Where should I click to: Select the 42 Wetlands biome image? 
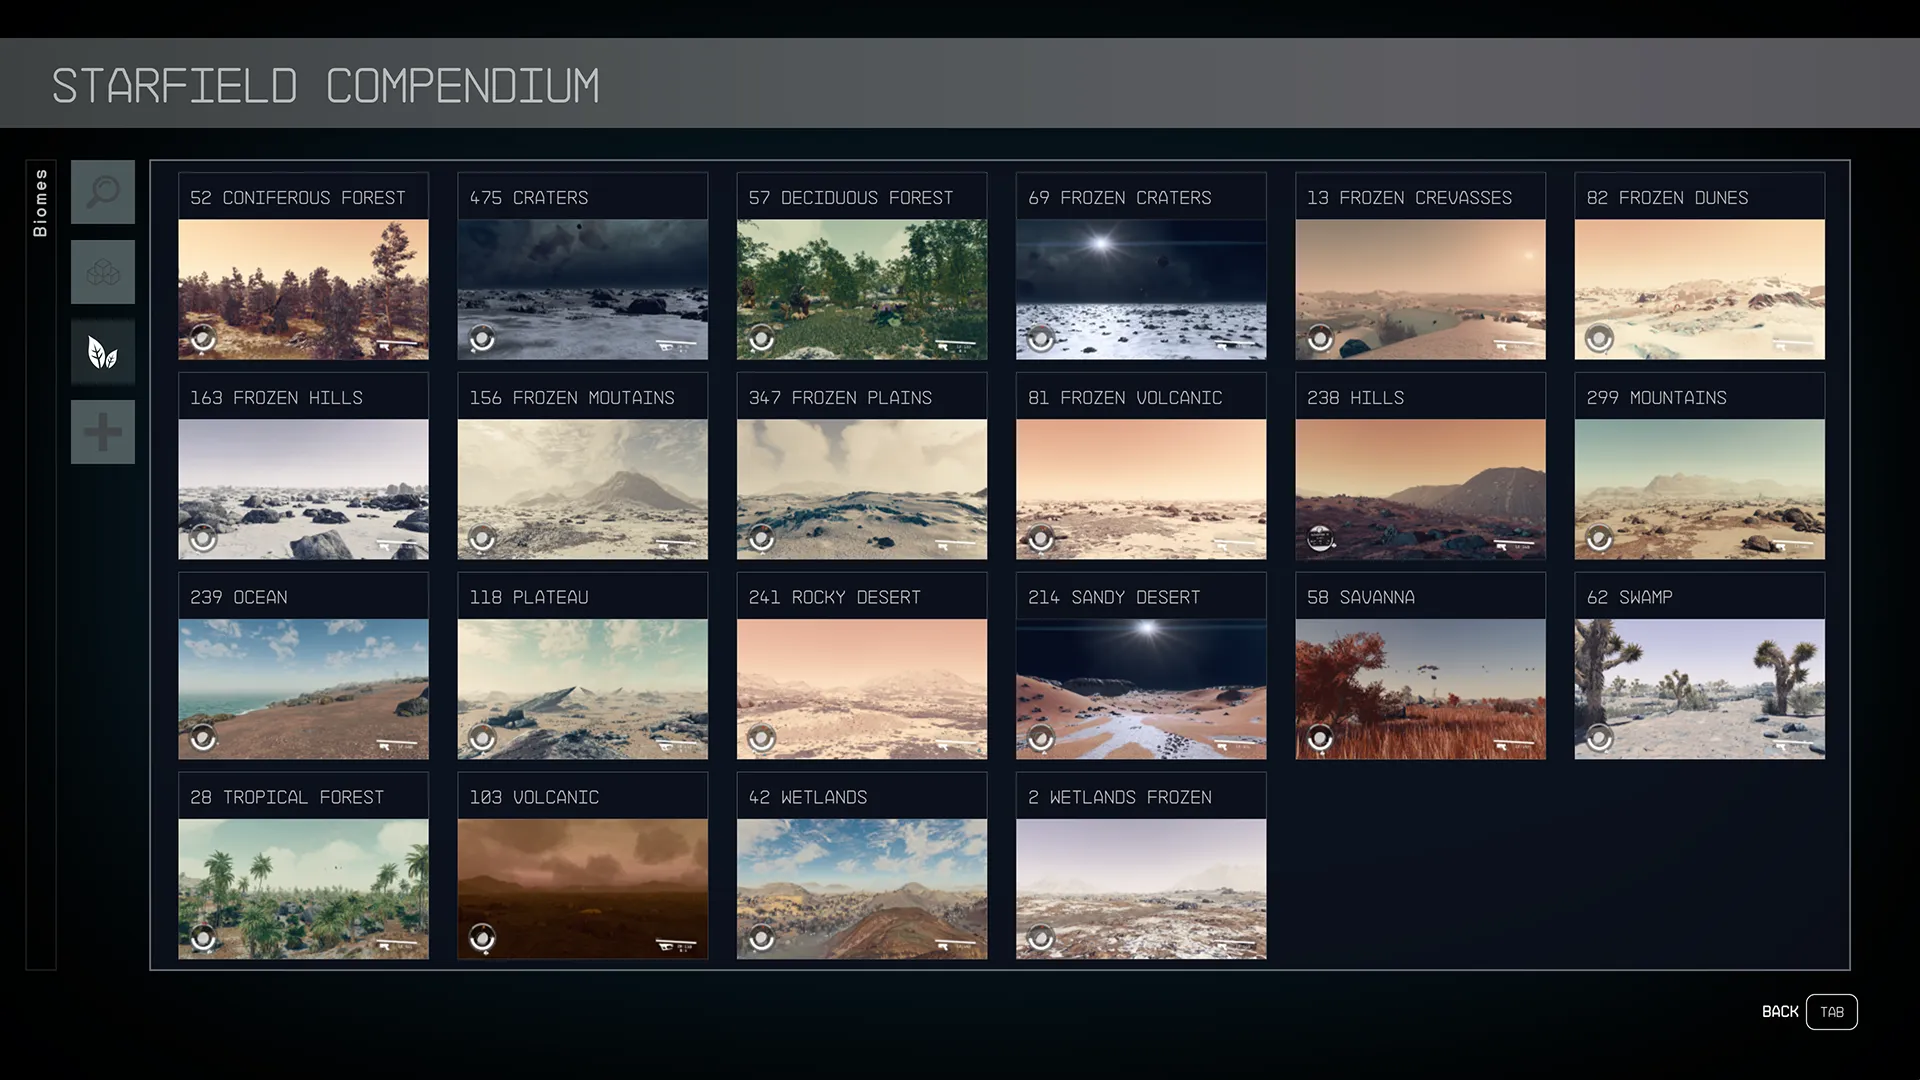[862, 889]
